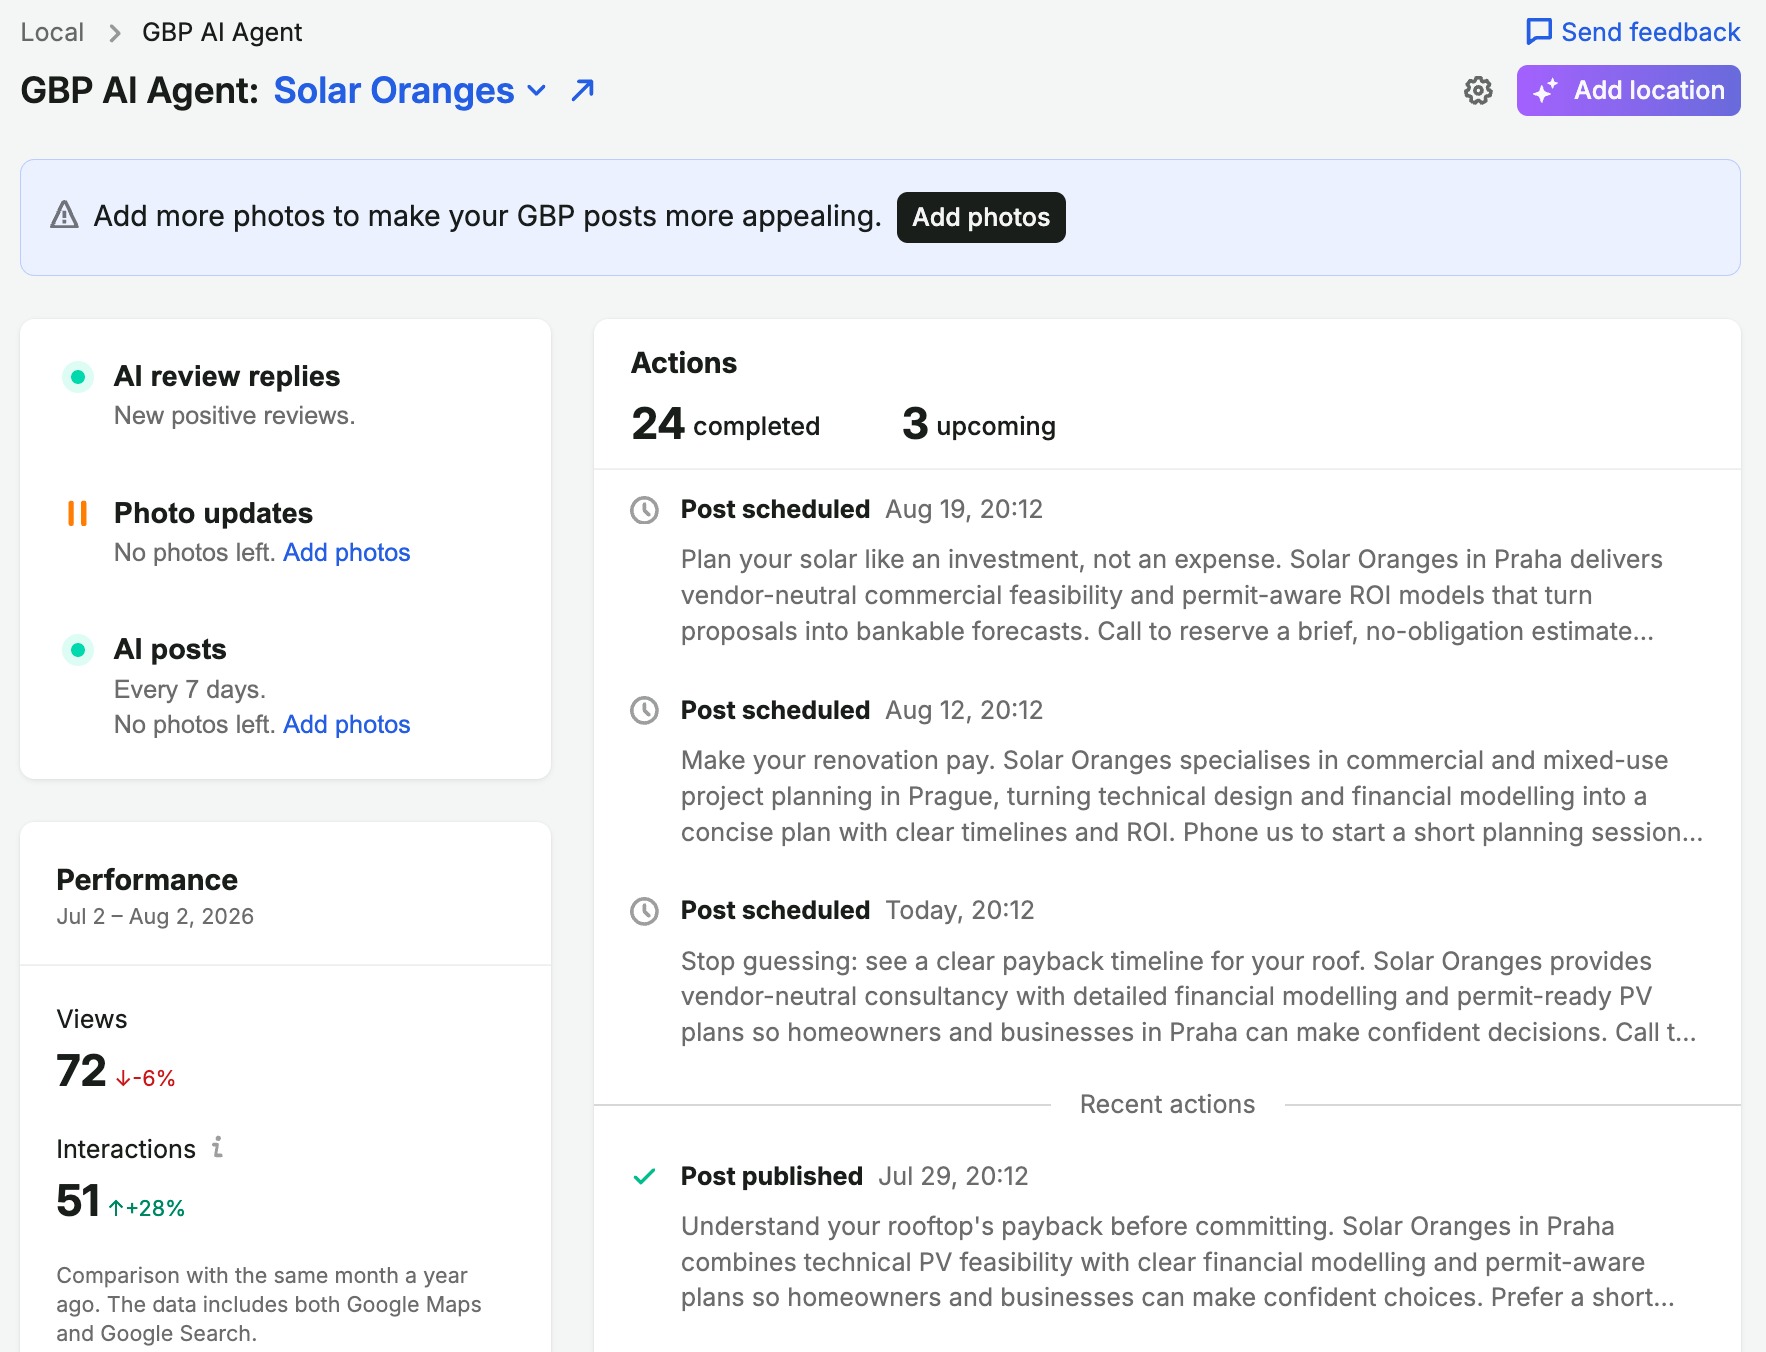Viewport: 1766px width, 1352px height.
Task: Click the AI review replies green status dot
Action: coord(78,377)
